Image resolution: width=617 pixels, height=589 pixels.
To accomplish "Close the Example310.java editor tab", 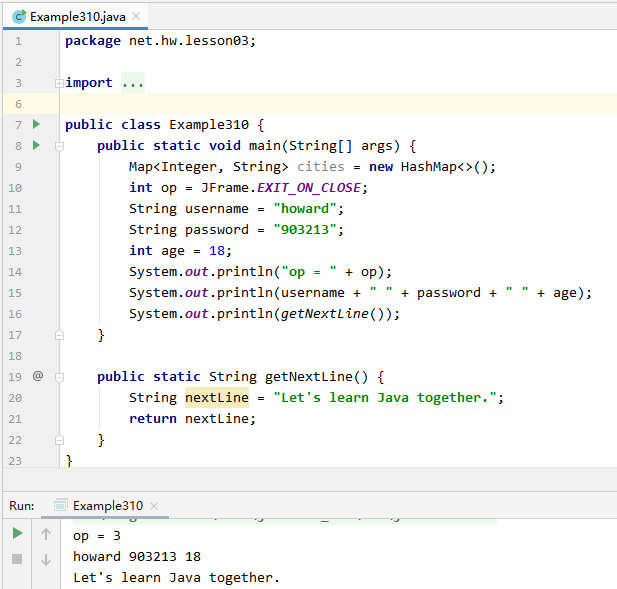I will [x=136, y=16].
